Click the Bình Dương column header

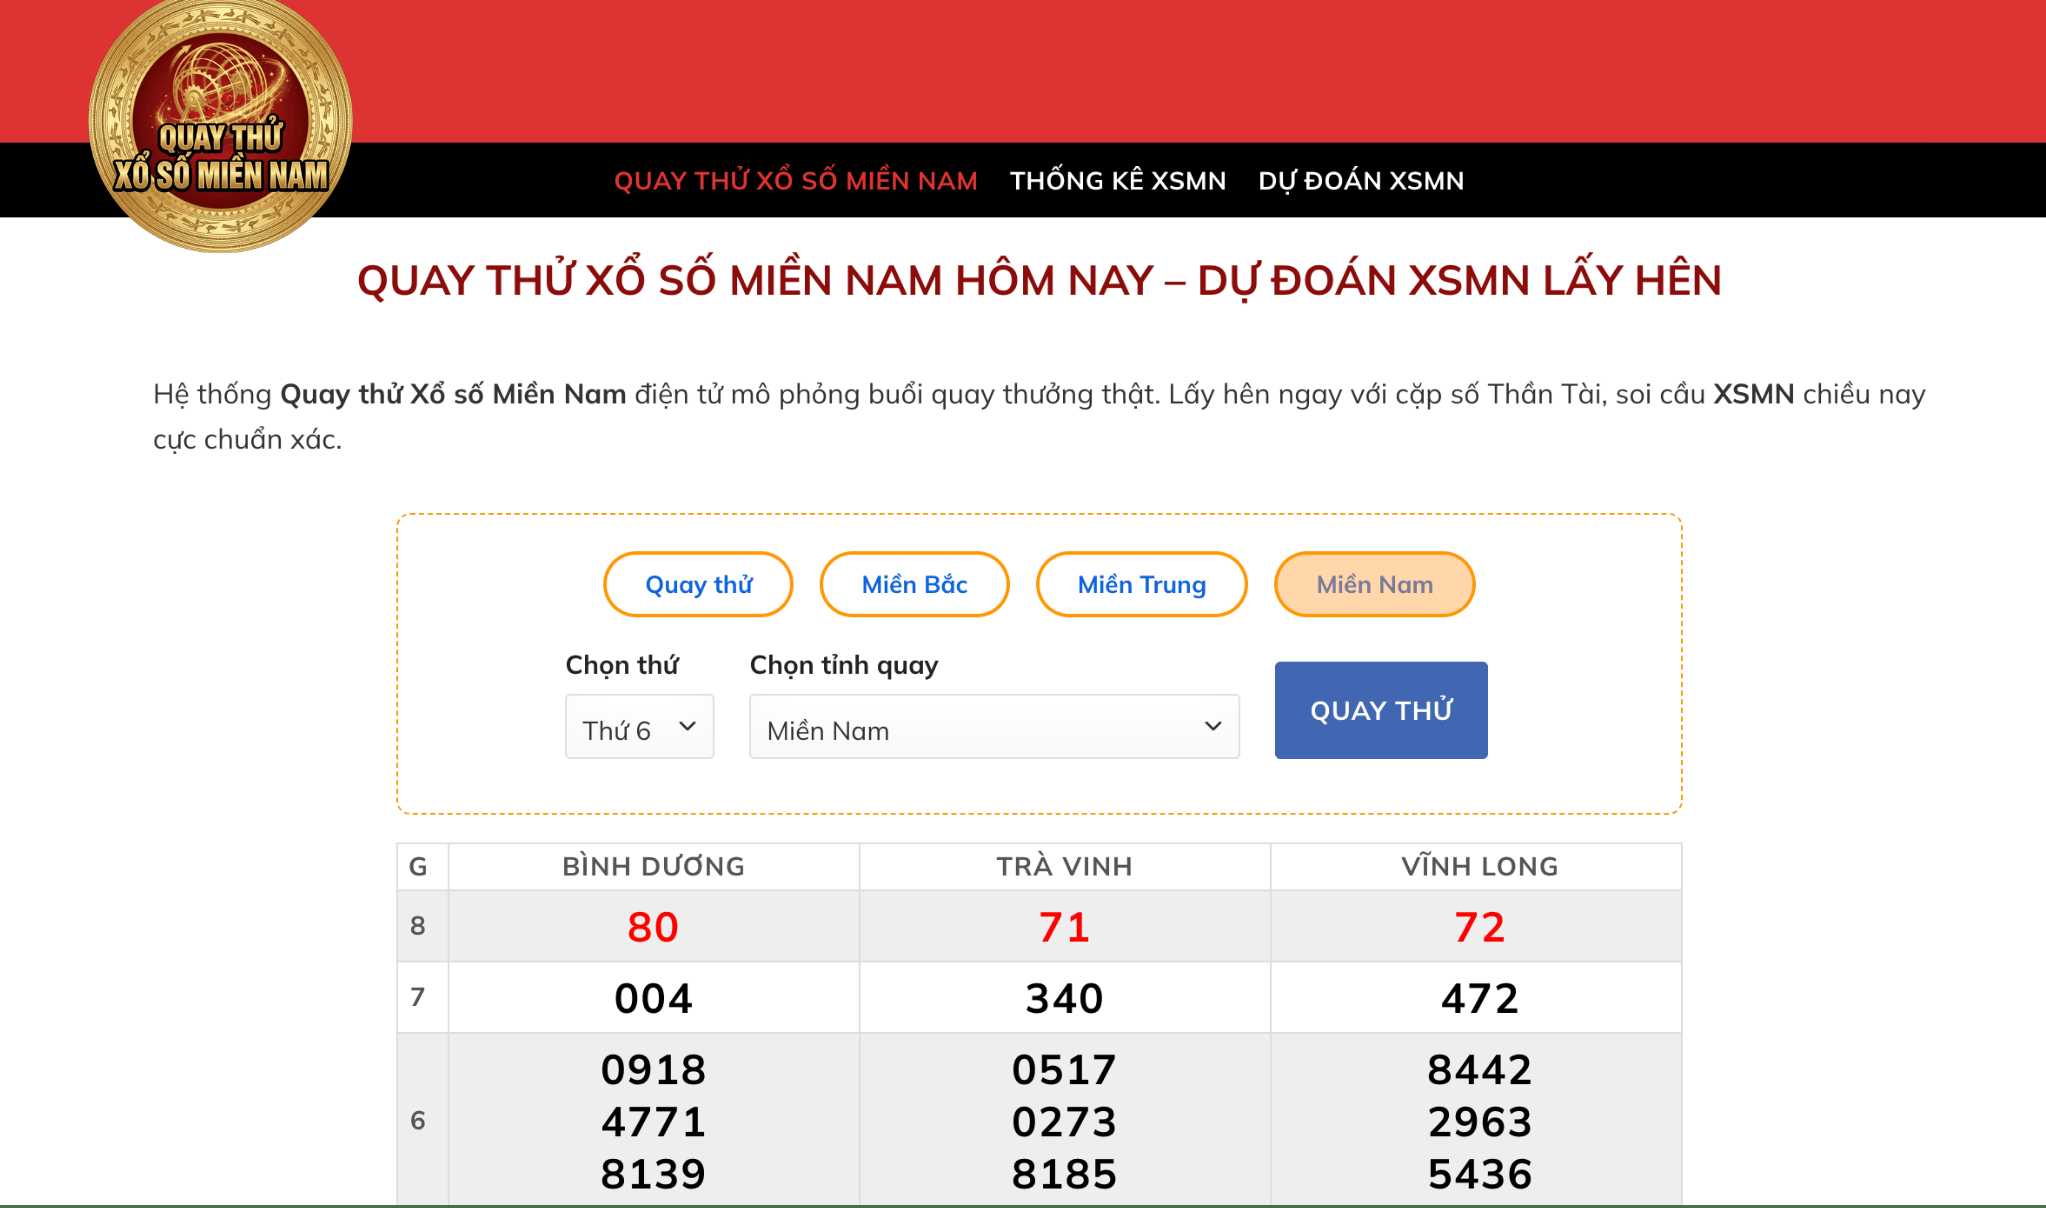(653, 866)
